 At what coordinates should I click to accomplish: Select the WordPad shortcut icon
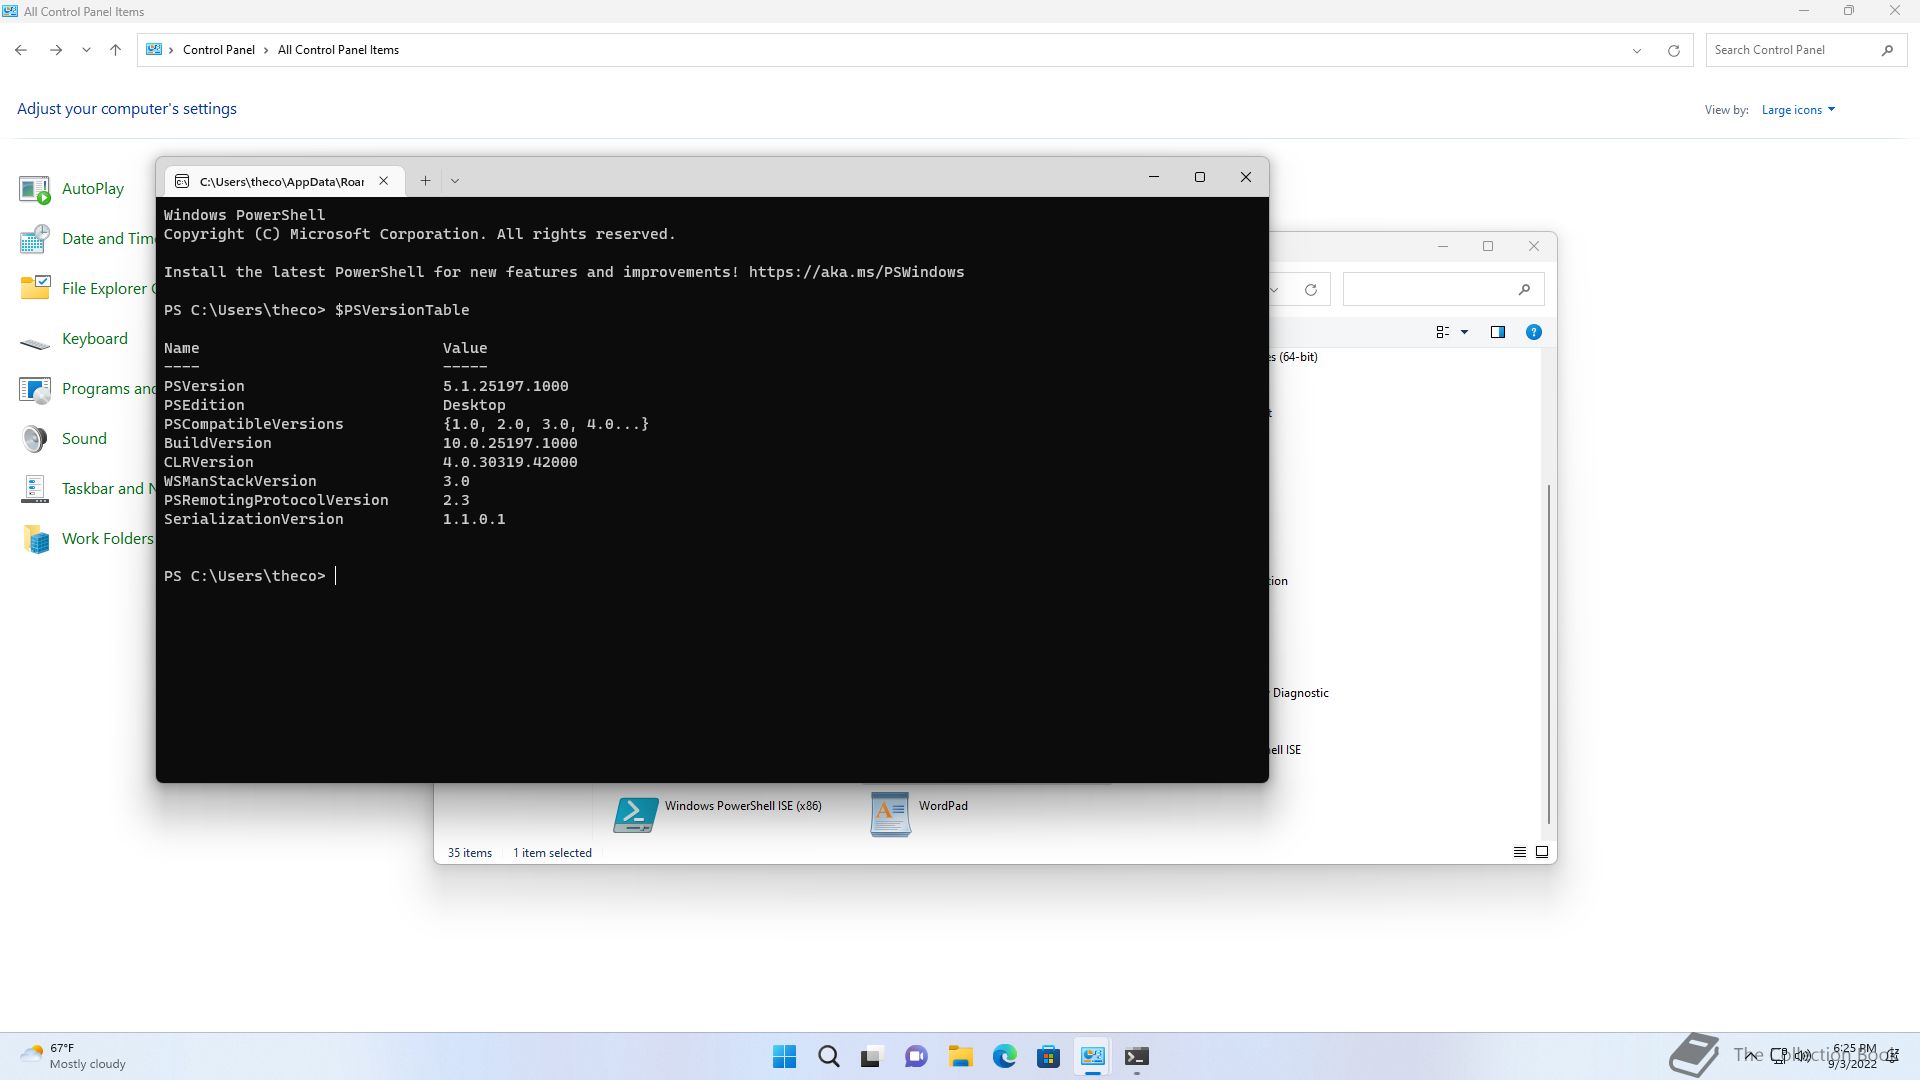pyautogui.click(x=890, y=814)
